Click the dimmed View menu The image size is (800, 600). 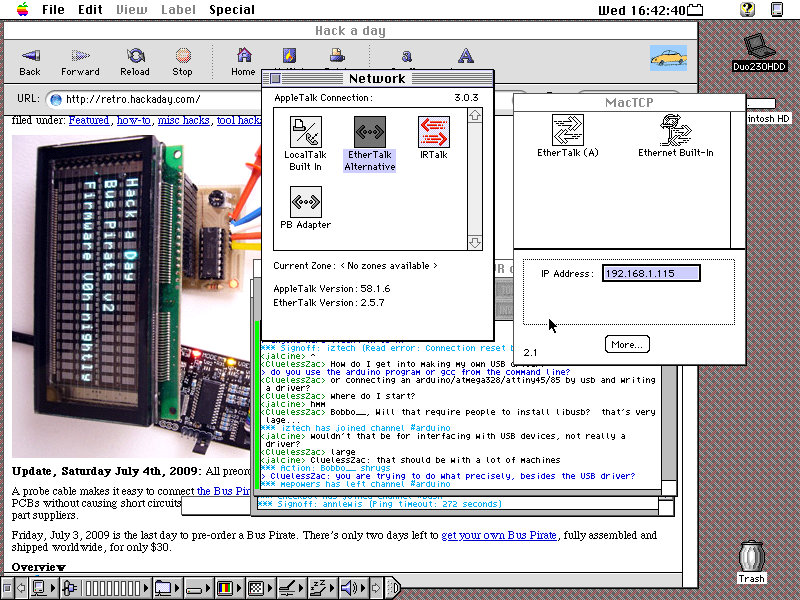[132, 9]
